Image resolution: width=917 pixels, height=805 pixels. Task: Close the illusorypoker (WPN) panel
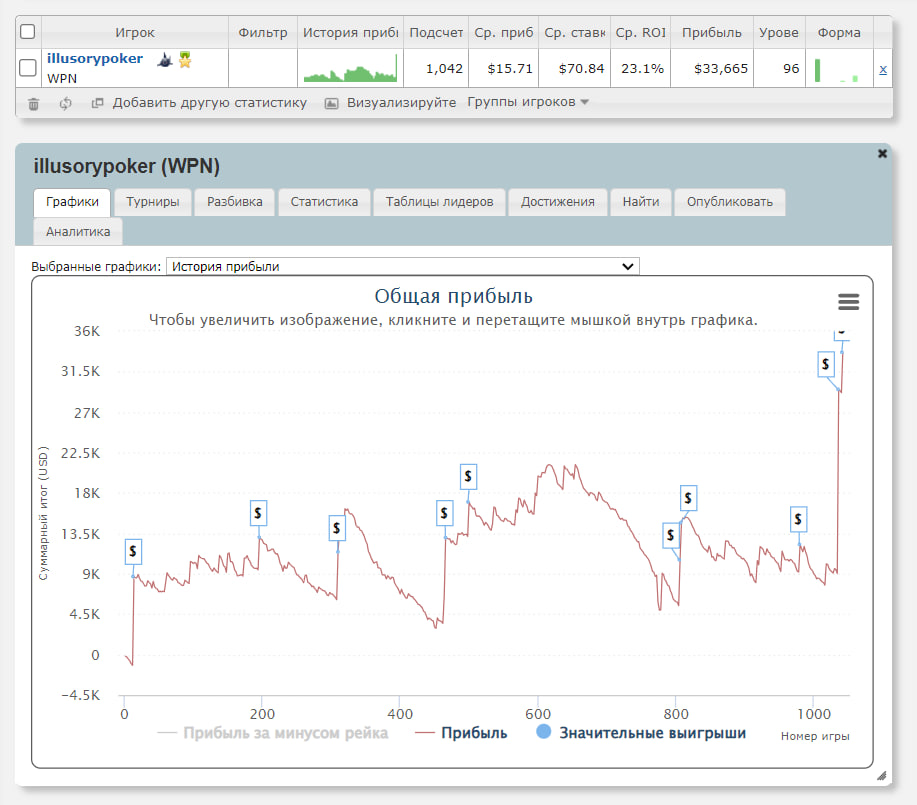click(x=882, y=154)
